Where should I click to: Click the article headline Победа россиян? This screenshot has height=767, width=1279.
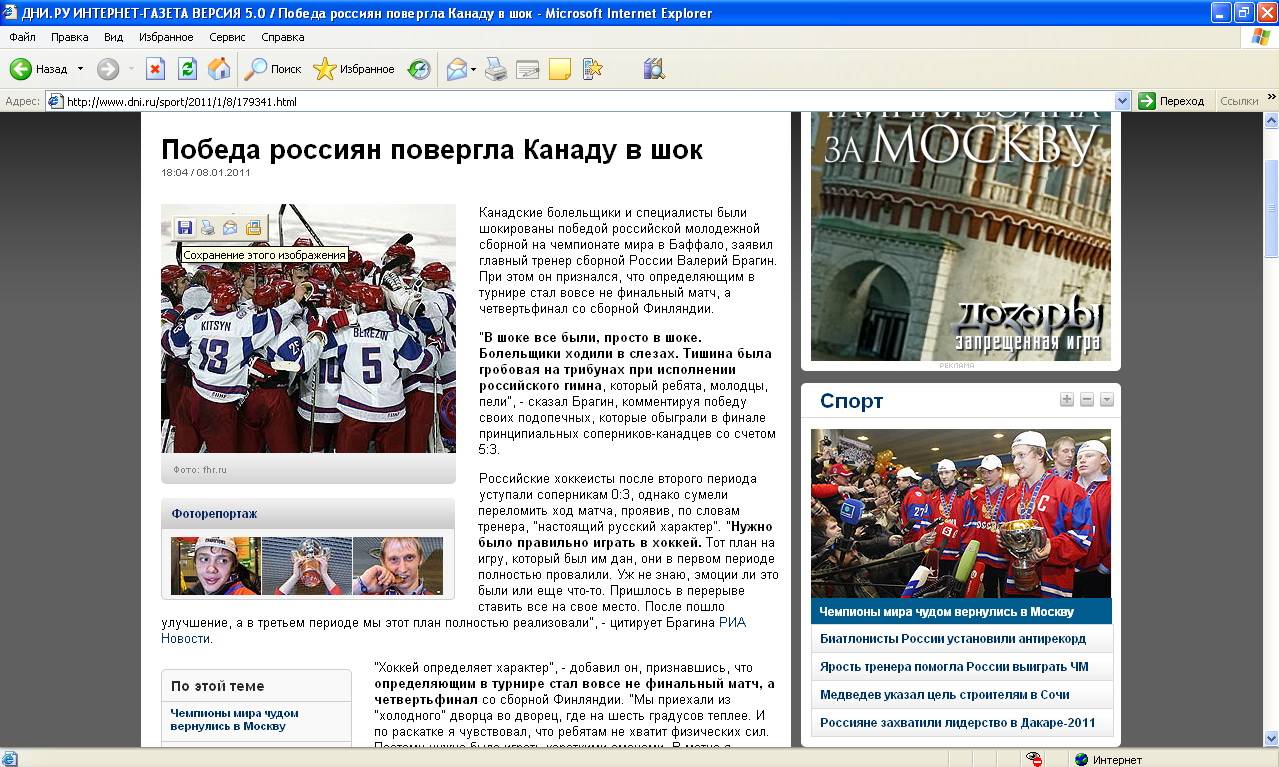pyautogui.click(x=432, y=150)
